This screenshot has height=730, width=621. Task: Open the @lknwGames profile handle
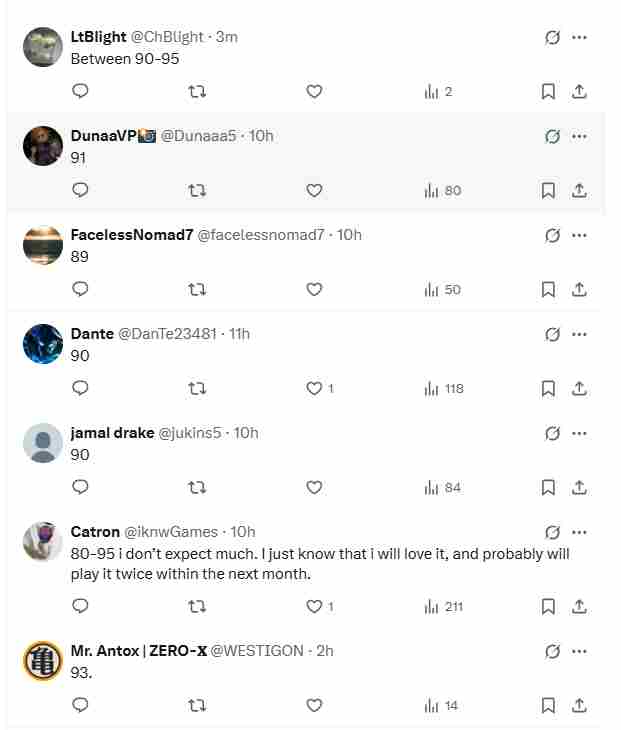pos(171,532)
